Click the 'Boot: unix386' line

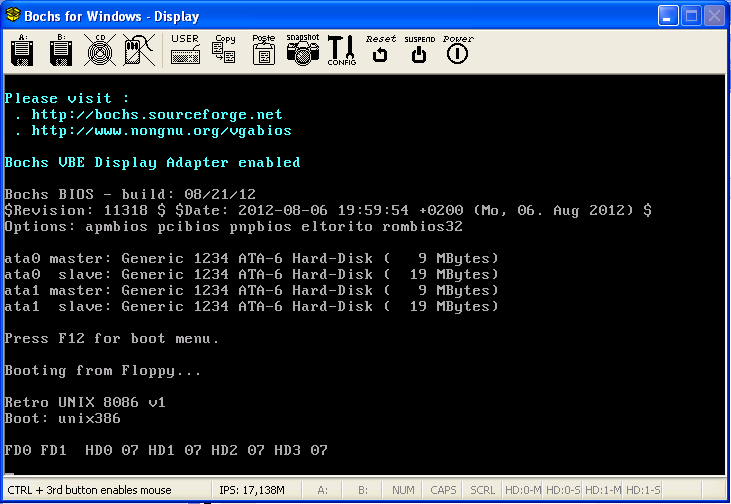coord(62,418)
